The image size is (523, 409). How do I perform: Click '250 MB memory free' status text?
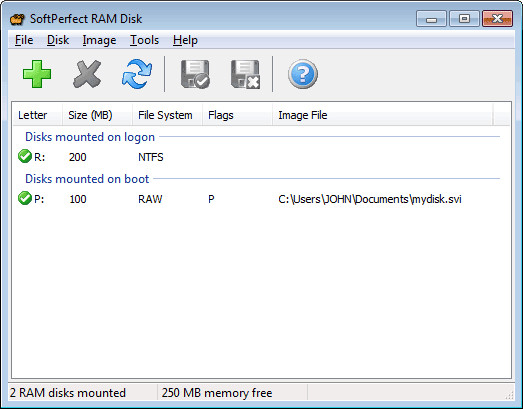coord(217,393)
